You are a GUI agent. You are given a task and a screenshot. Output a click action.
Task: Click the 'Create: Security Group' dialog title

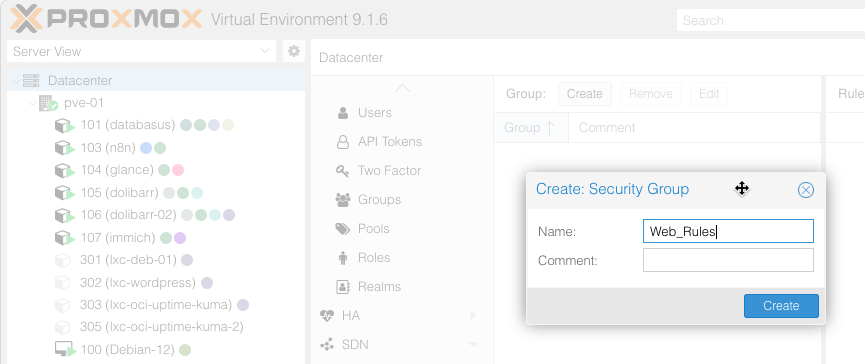pyautogui.click(x=612, y=189)
